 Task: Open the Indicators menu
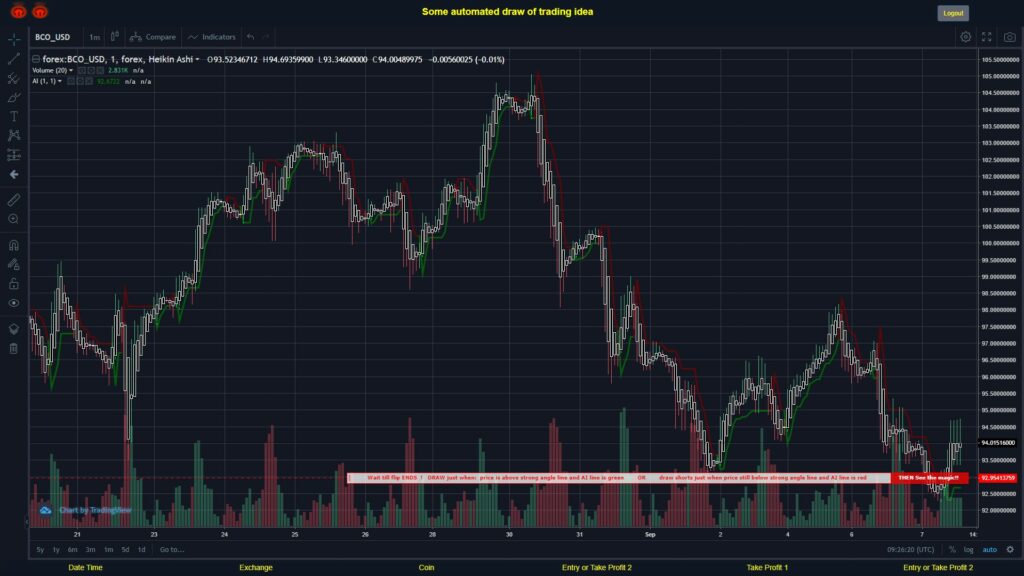coord(212,37)
